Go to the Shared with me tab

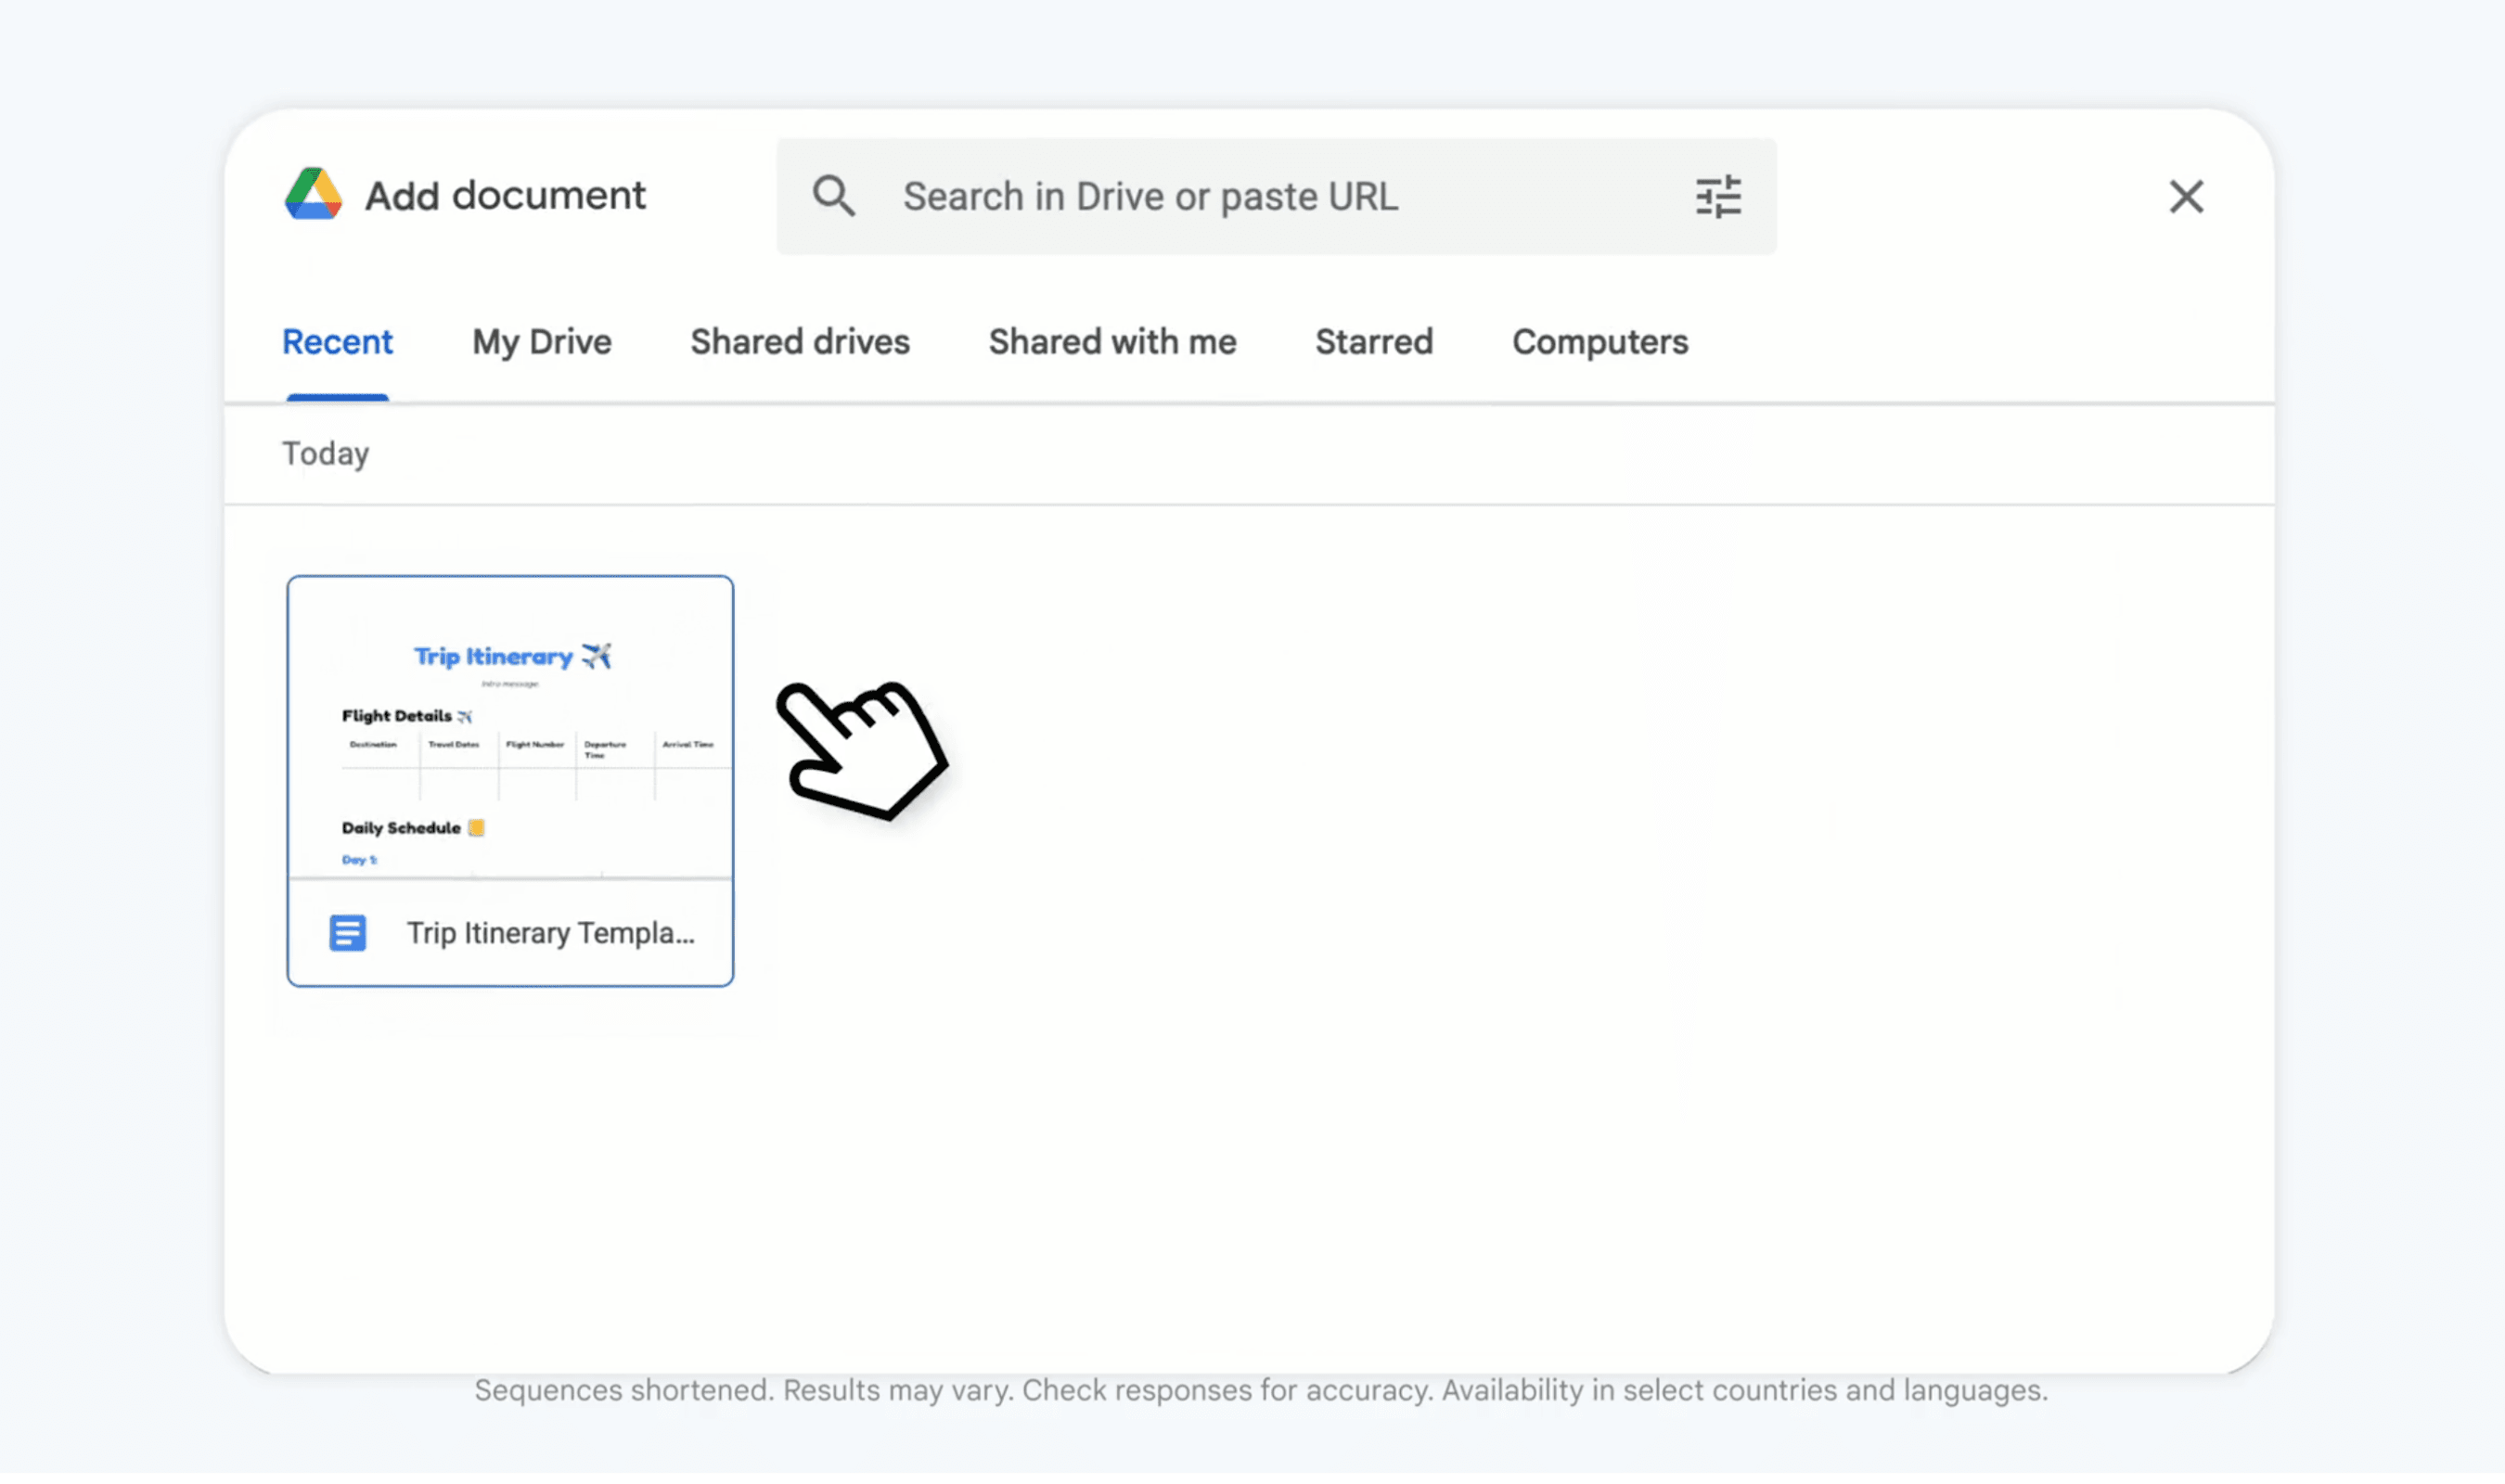(x=1112, y=343)
